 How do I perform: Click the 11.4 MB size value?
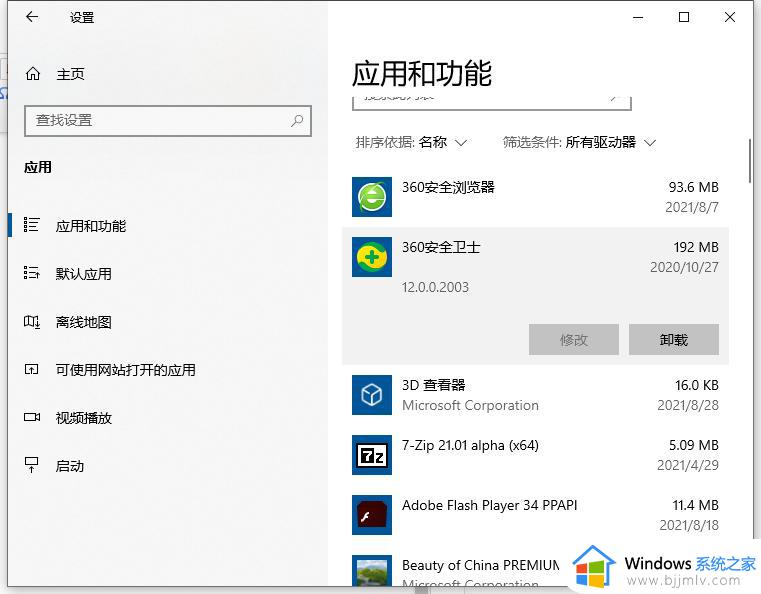point(695,505)
